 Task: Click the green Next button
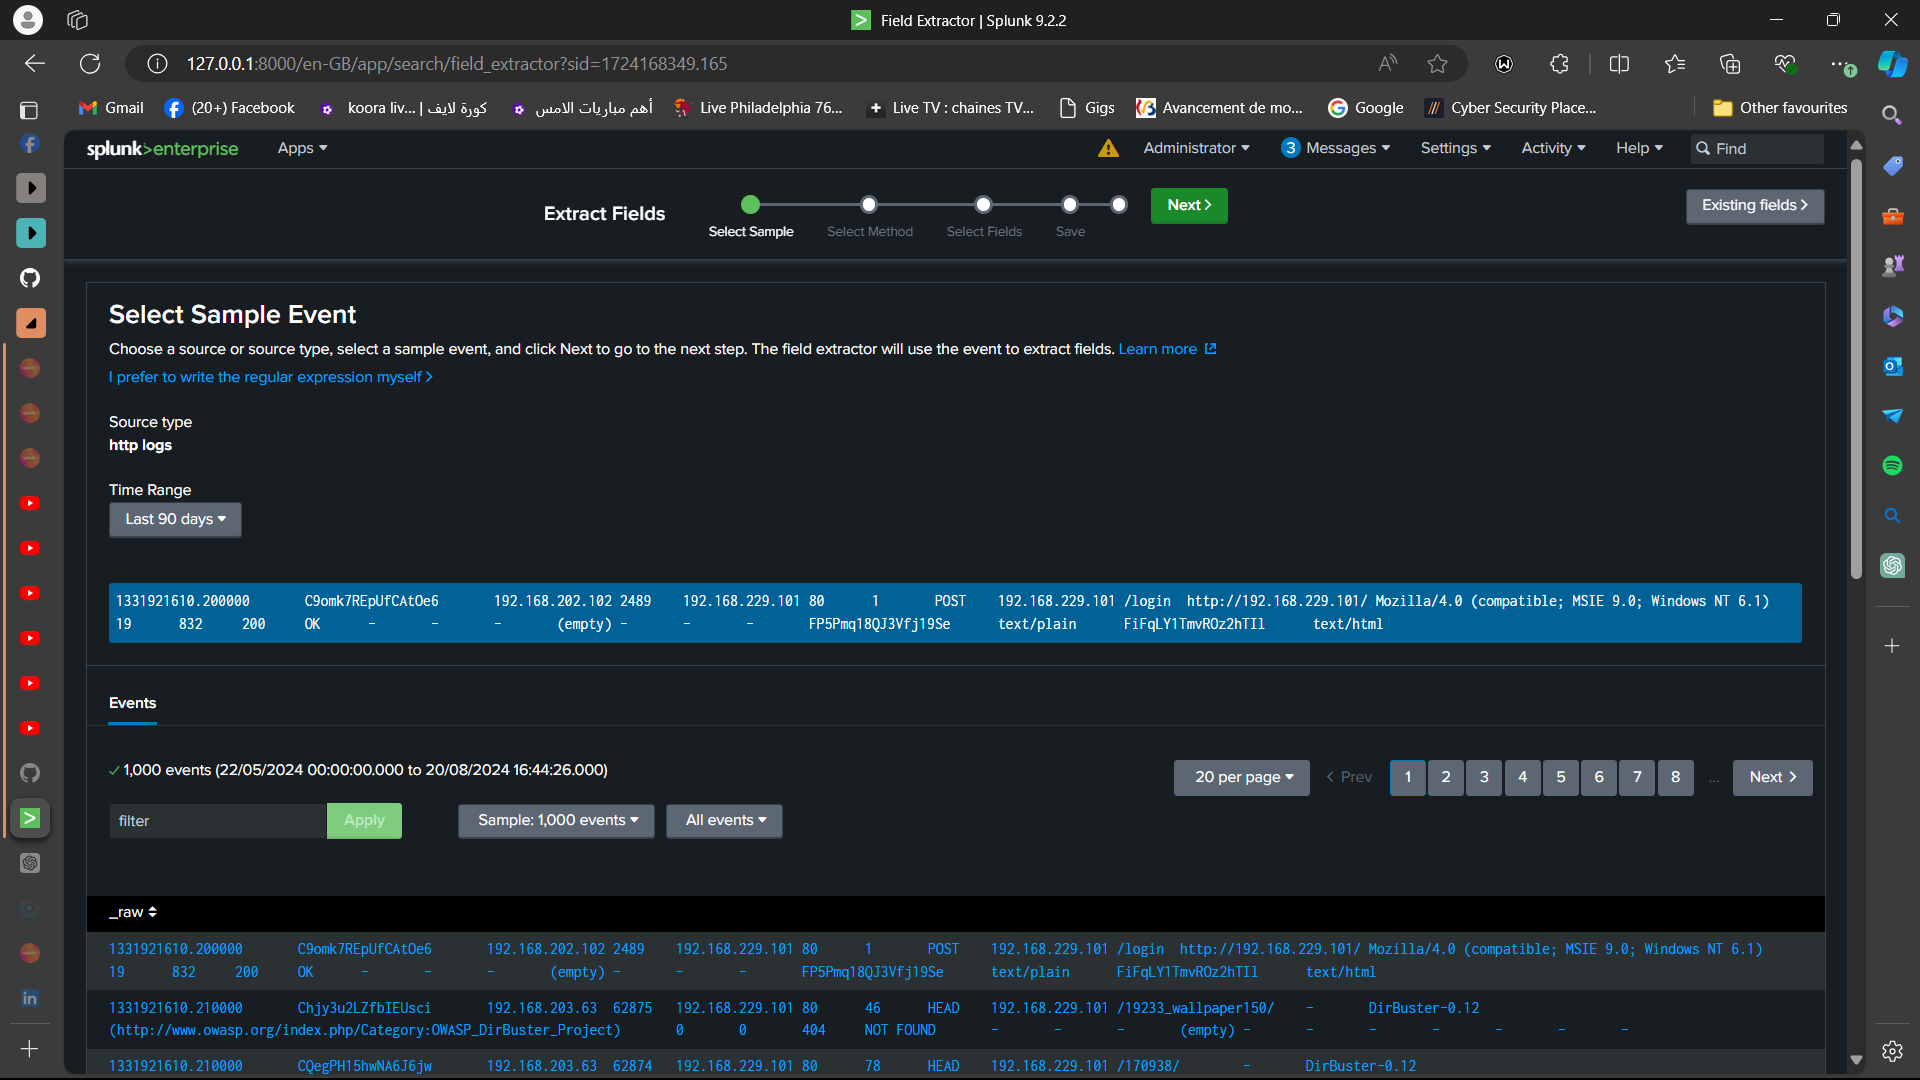[x=1189, y=205]
